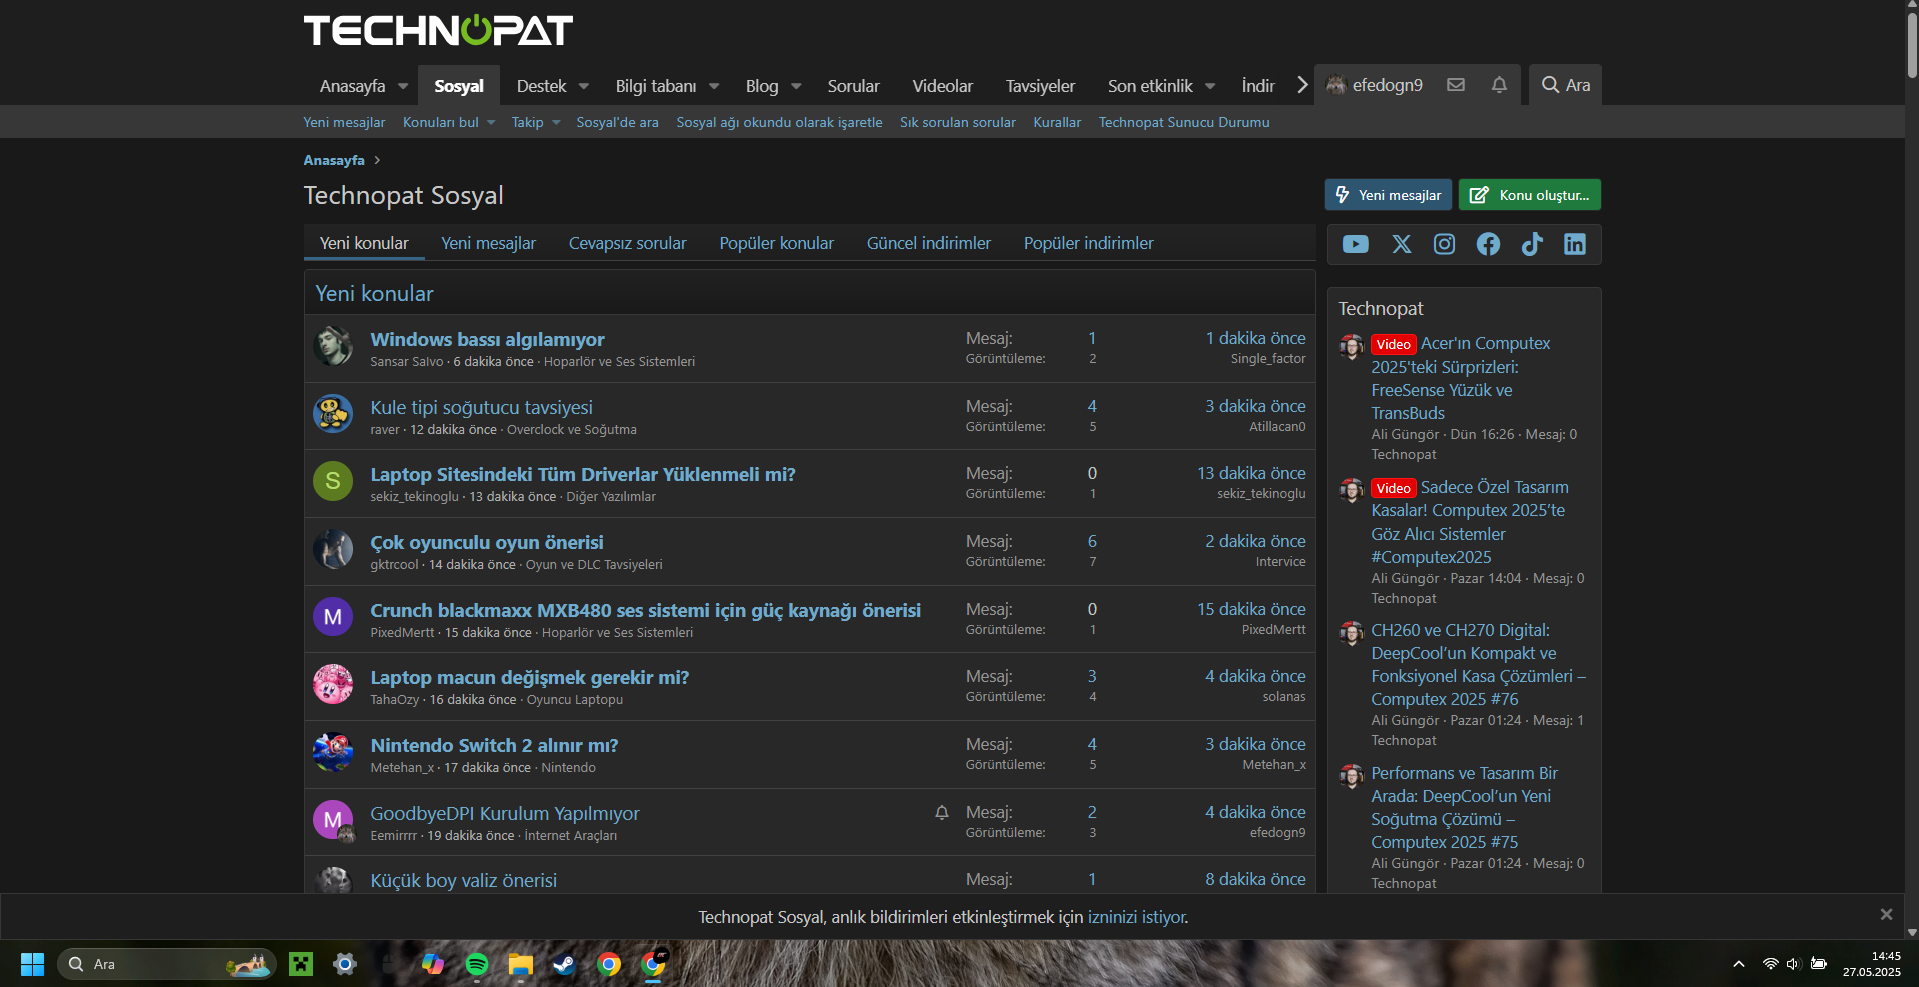Go to Sorular in the main menu
1919x987 pixels.
pyautogui.click(x=853, y=86)
